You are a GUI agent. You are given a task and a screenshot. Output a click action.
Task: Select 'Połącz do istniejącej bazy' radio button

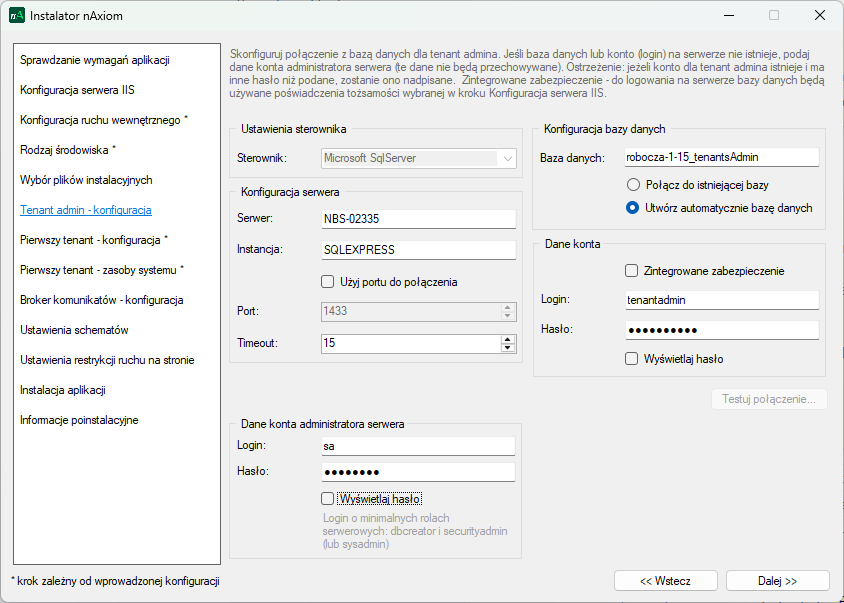632,185
